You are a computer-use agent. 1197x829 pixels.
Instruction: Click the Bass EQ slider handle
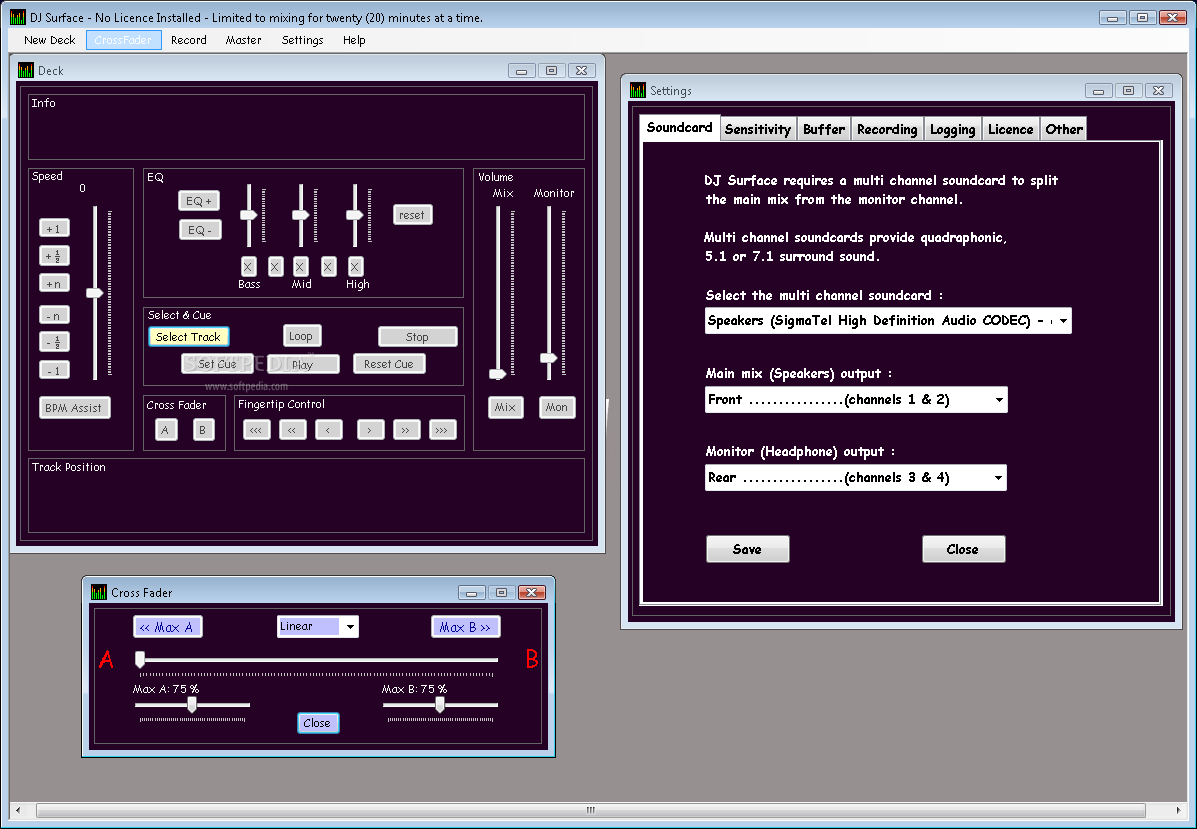pos(249,215)
